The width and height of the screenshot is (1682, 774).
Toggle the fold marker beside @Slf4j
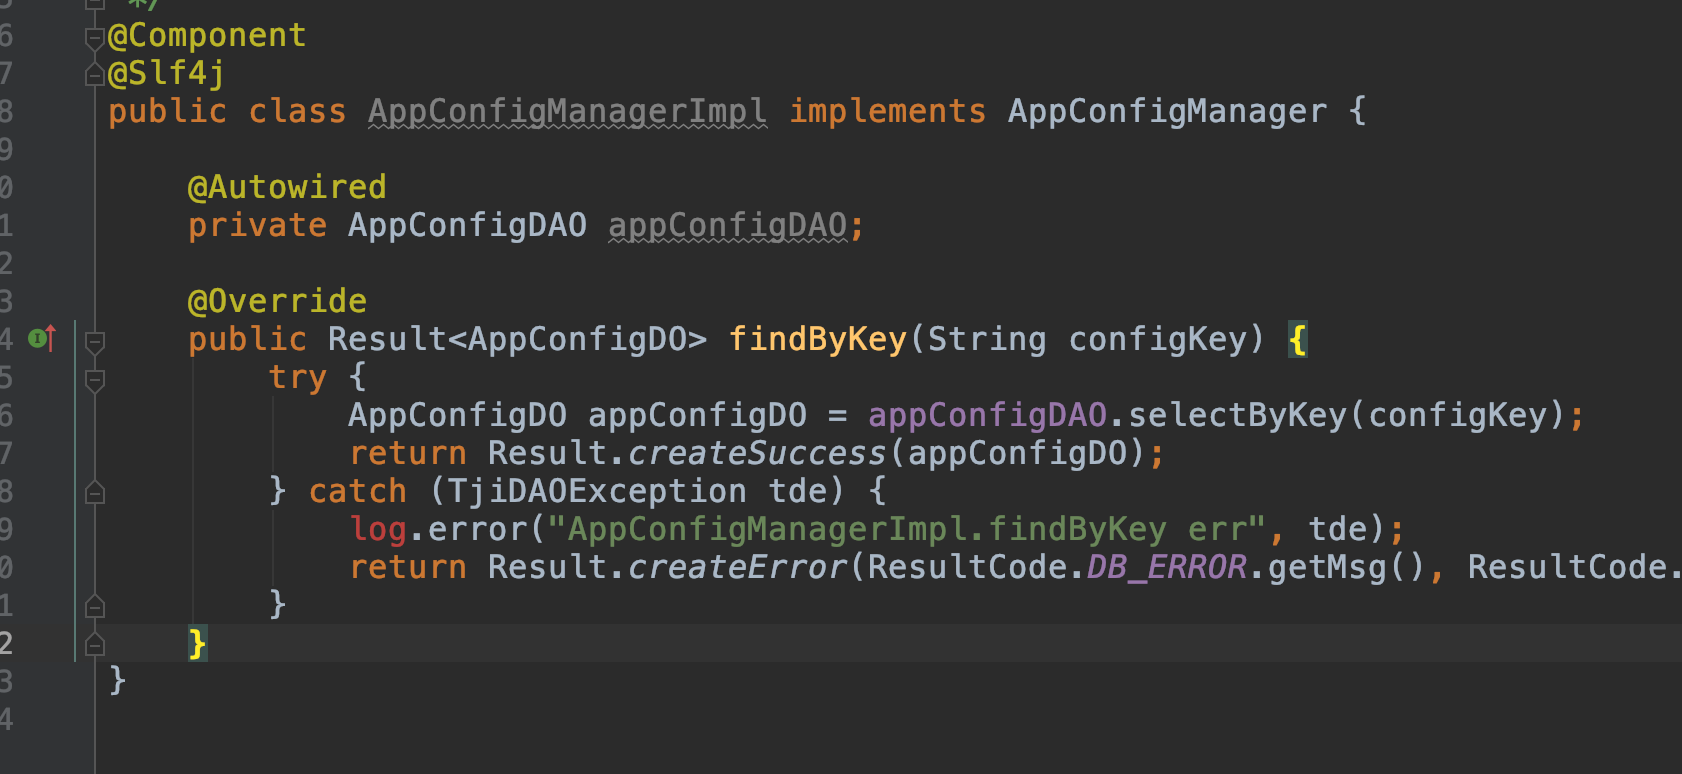click(95, 75)
